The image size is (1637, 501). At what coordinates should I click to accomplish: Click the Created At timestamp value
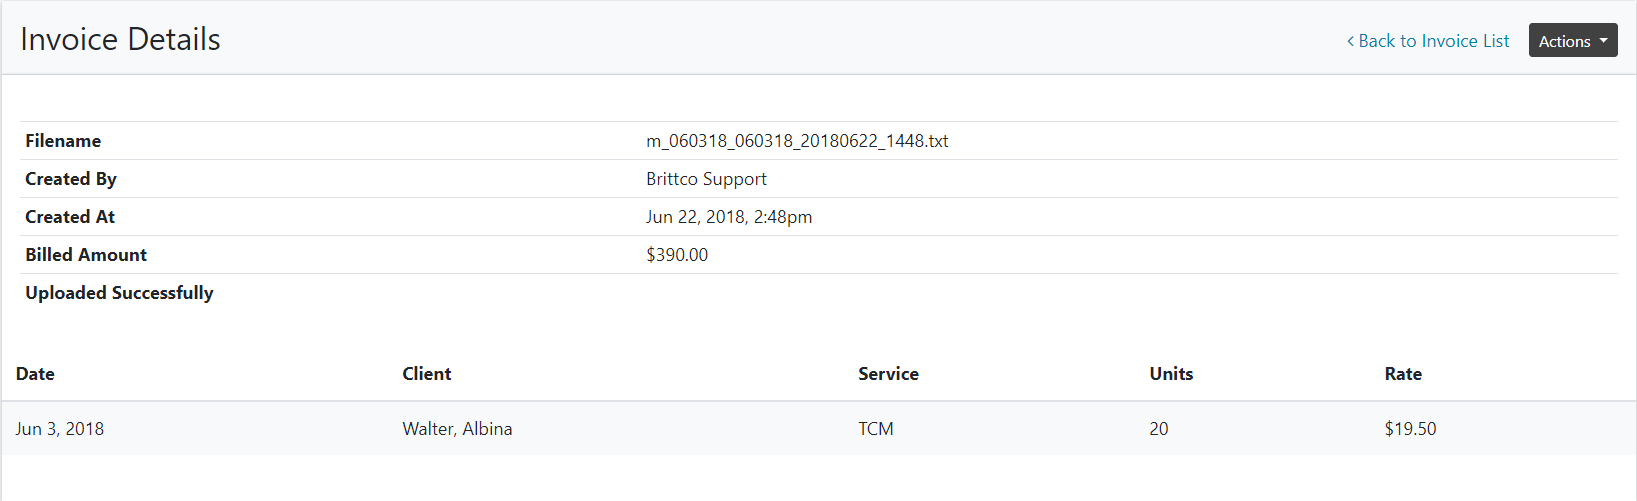coord(729,217)
